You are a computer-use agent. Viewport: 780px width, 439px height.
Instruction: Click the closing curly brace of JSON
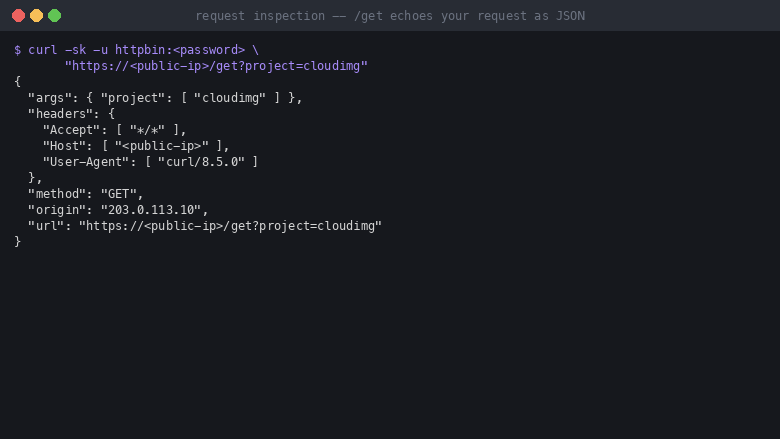[x=17, y=242]
